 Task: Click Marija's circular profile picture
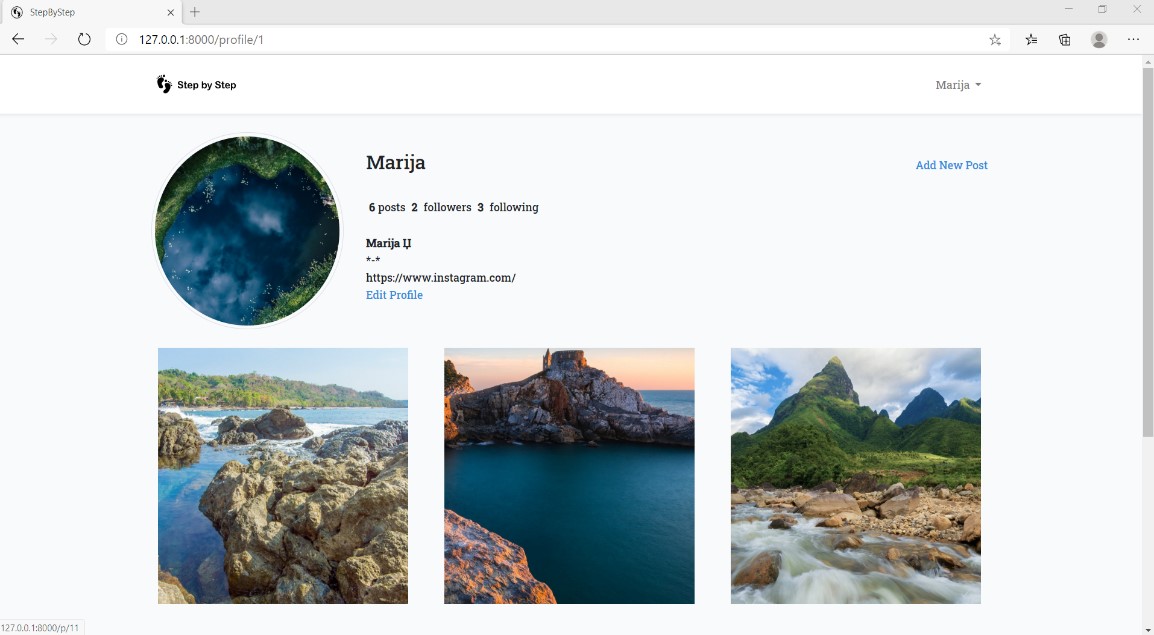click(x=247, y=230)
